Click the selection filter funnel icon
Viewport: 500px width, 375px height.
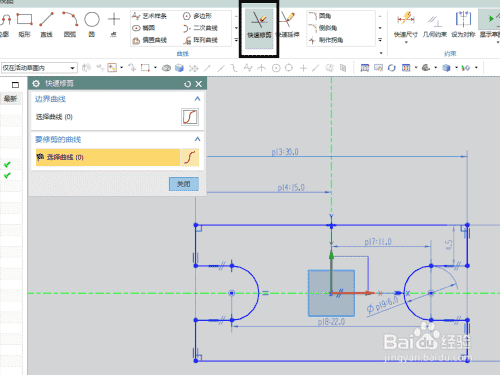(x=112, y=68)
